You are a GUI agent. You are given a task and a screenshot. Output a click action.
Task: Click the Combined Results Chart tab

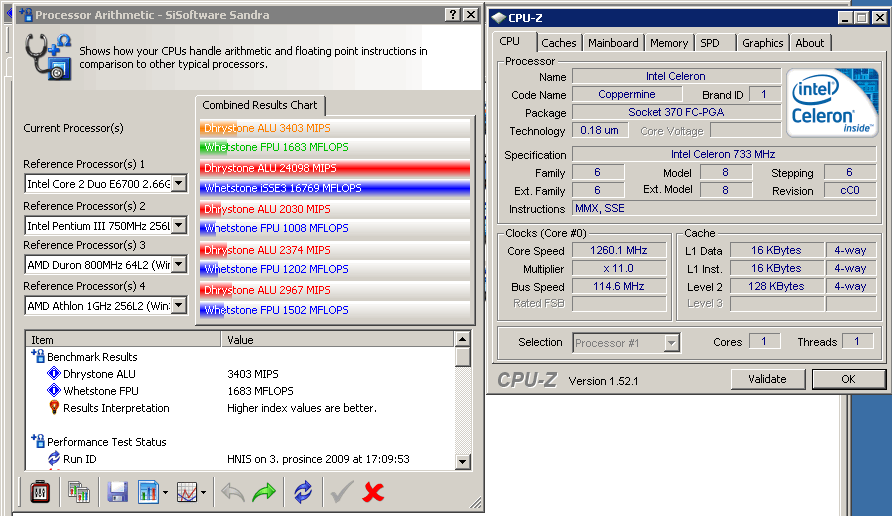click(x=260, y=105)
